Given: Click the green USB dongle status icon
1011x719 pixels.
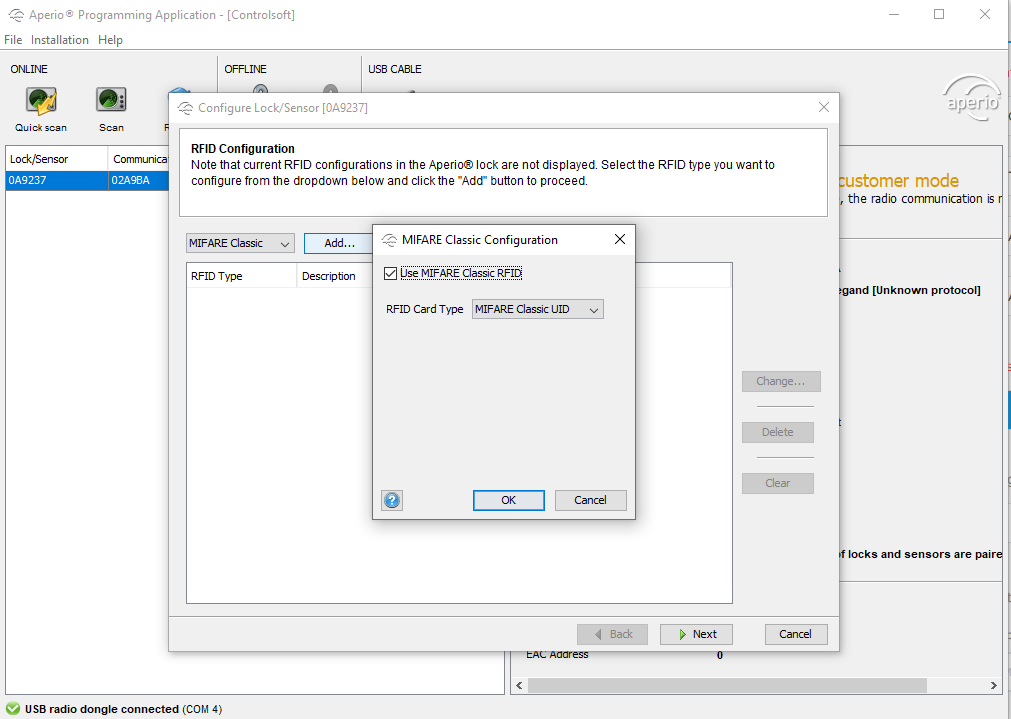Looking at the screenshot, I should 12,709.
